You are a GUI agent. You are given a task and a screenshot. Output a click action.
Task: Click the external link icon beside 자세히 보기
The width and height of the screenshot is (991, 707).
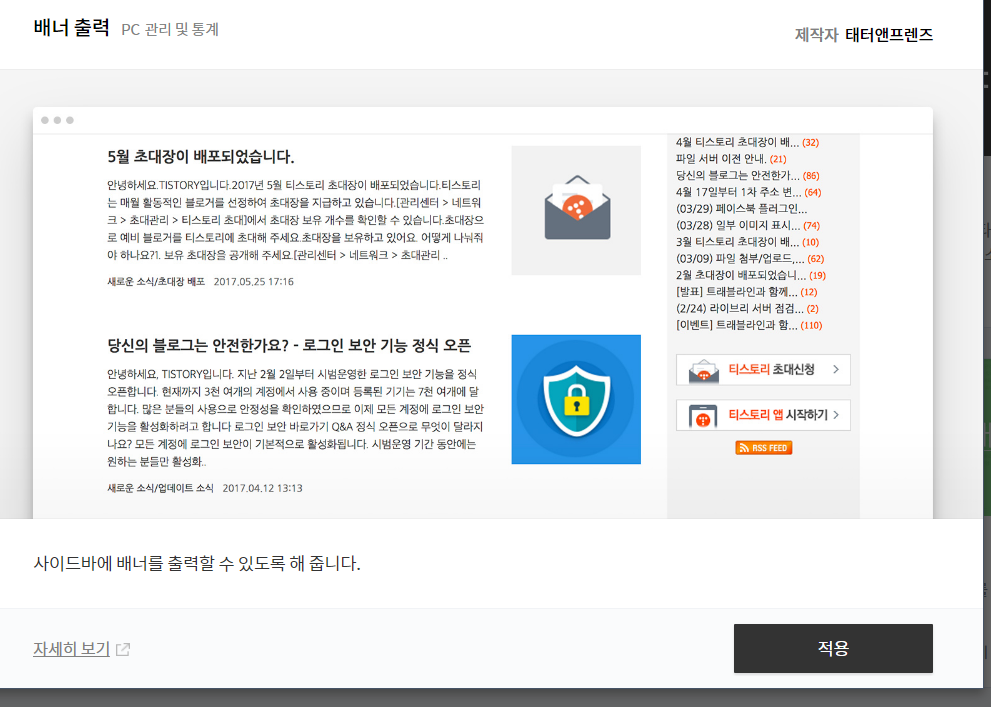click(x=123, y=650)
